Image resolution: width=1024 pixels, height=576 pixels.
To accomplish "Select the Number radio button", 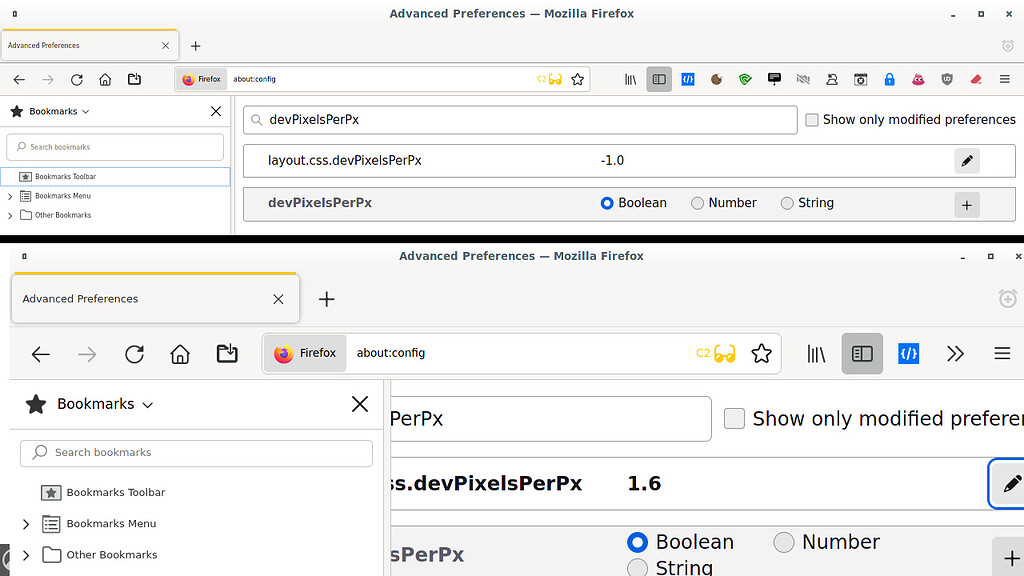I will tap(697, 202).
